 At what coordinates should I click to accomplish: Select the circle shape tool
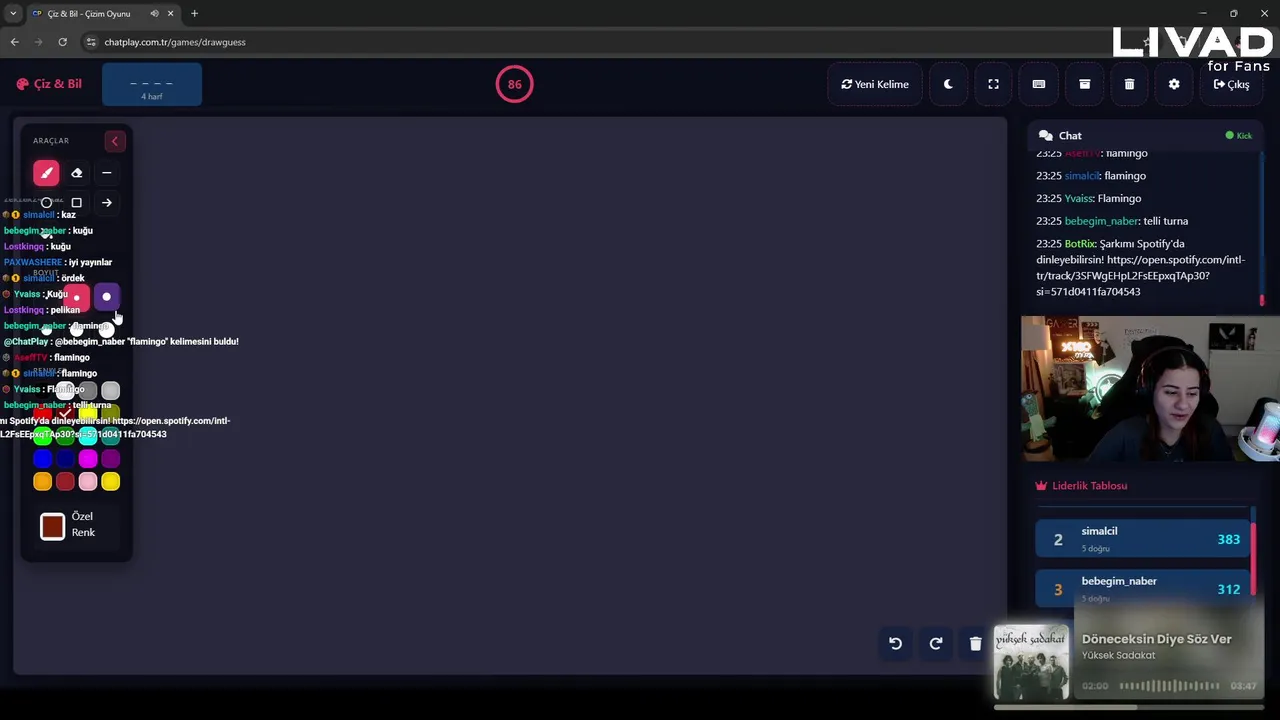(46, 203)
